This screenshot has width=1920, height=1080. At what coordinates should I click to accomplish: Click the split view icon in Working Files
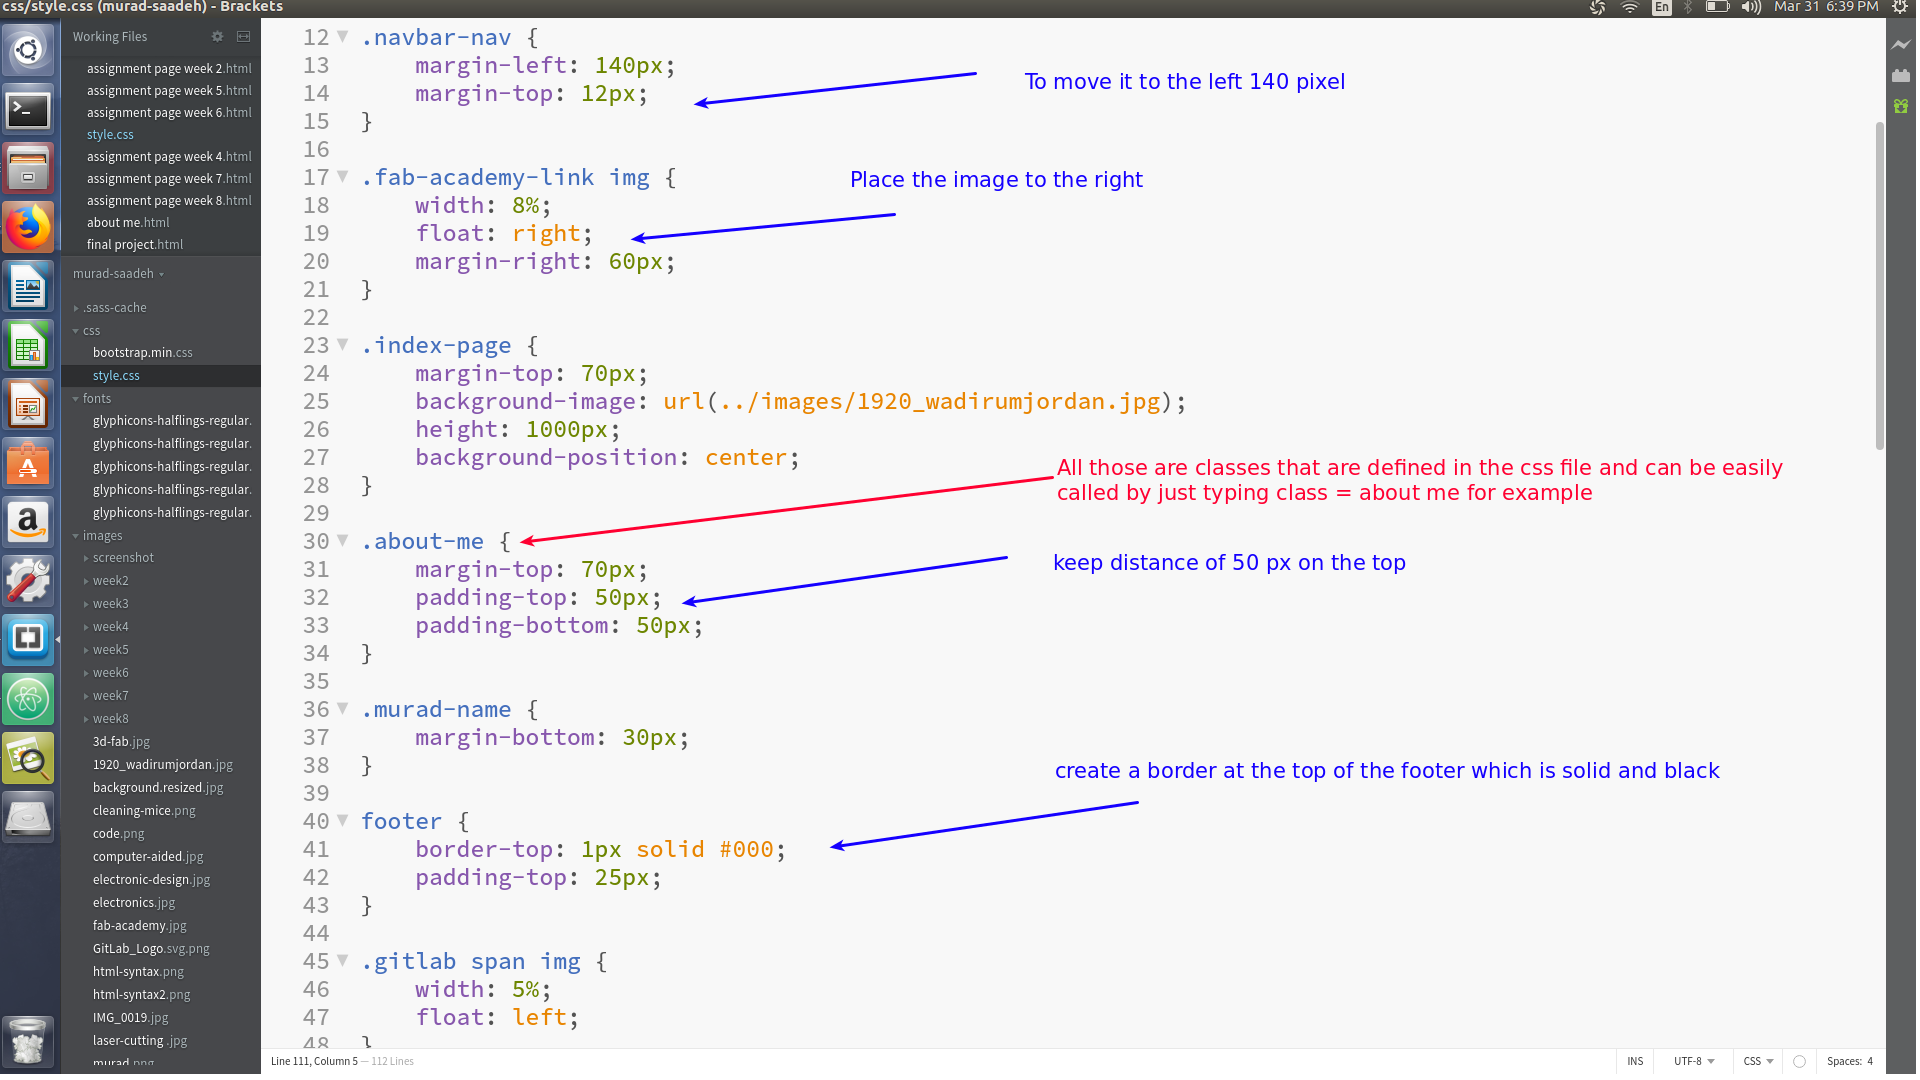point(243,36)
